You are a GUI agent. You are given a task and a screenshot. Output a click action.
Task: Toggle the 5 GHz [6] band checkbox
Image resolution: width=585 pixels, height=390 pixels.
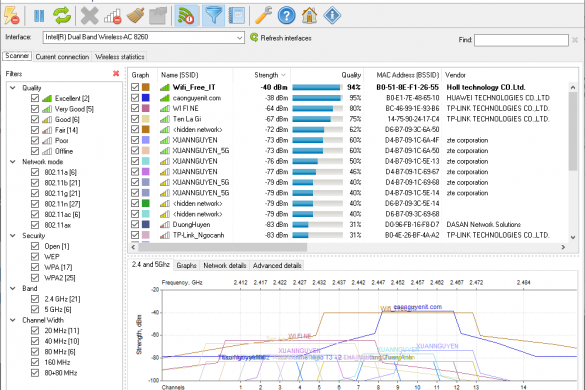click(x=35, y=309)
